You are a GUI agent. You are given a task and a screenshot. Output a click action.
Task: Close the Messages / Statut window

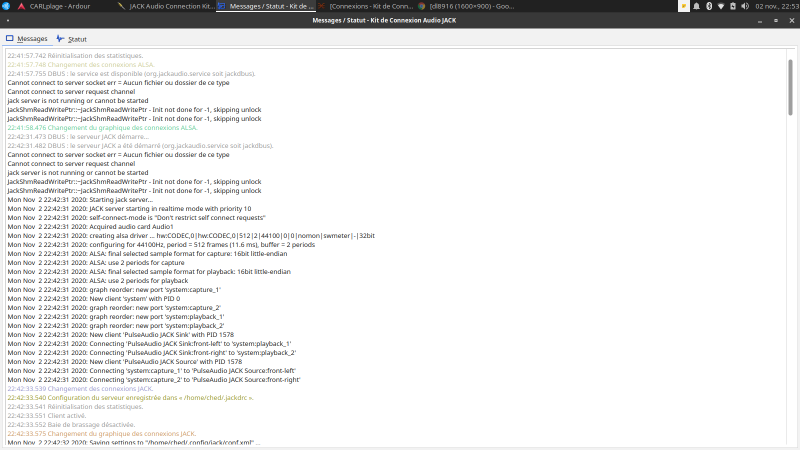pos(791,21)
